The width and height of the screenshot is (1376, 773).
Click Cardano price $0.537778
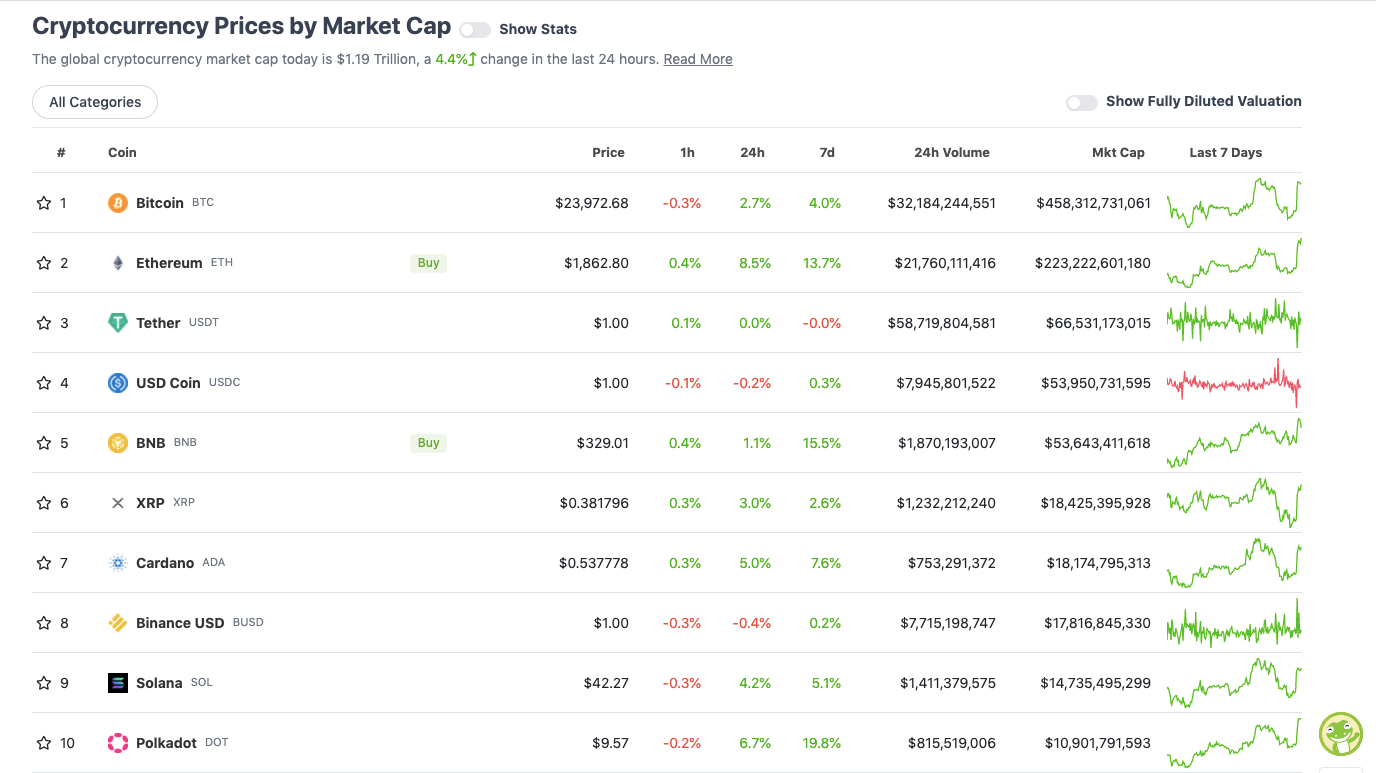click(x=594, y=563)
